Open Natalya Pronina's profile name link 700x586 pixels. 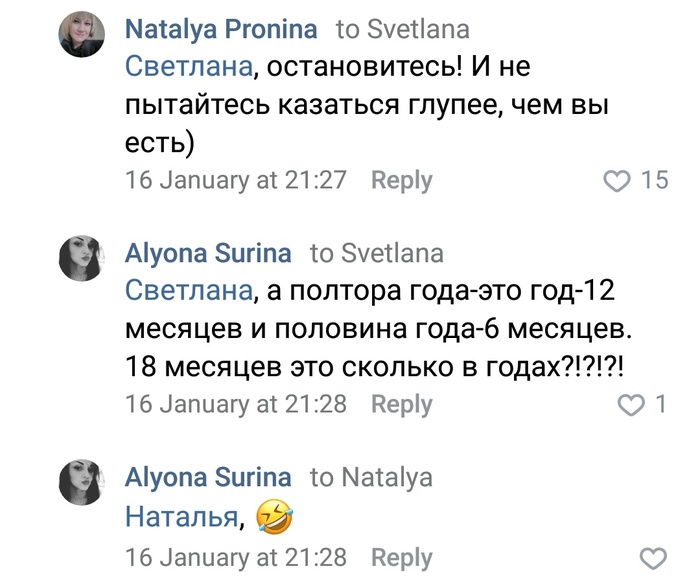[221, 30]
